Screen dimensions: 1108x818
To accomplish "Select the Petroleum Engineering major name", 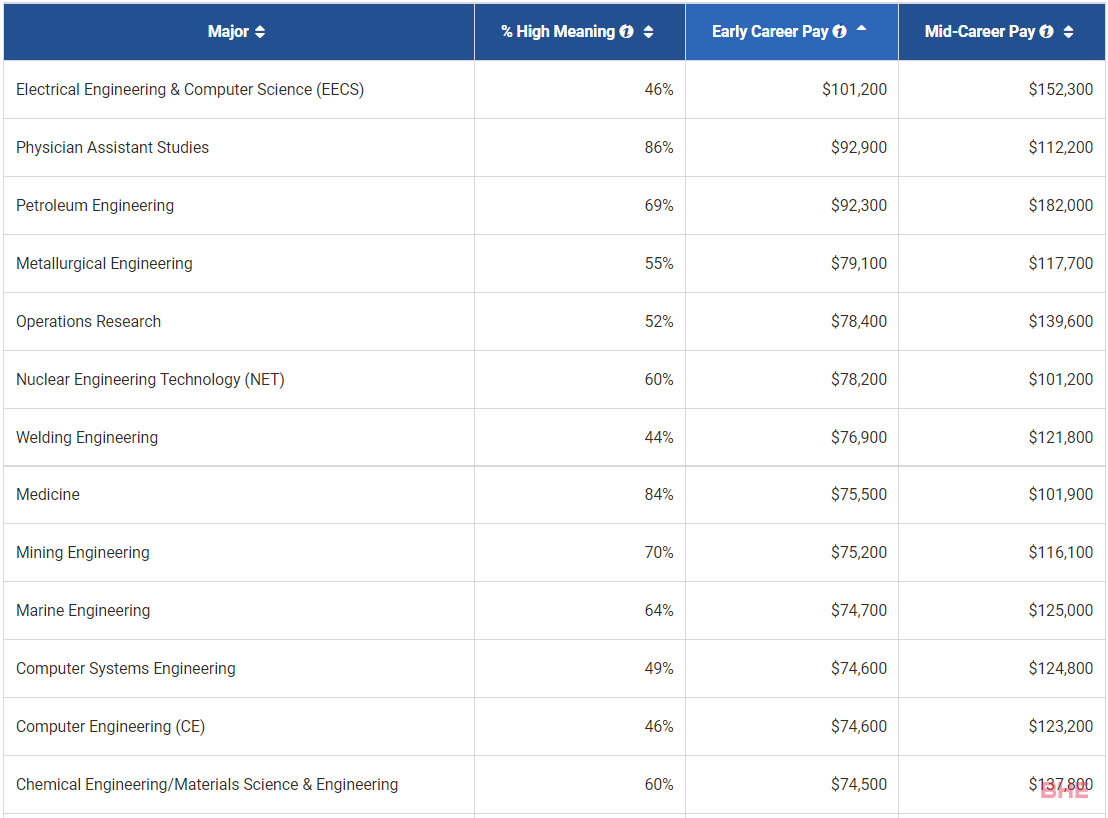I will tap(95, 206).
